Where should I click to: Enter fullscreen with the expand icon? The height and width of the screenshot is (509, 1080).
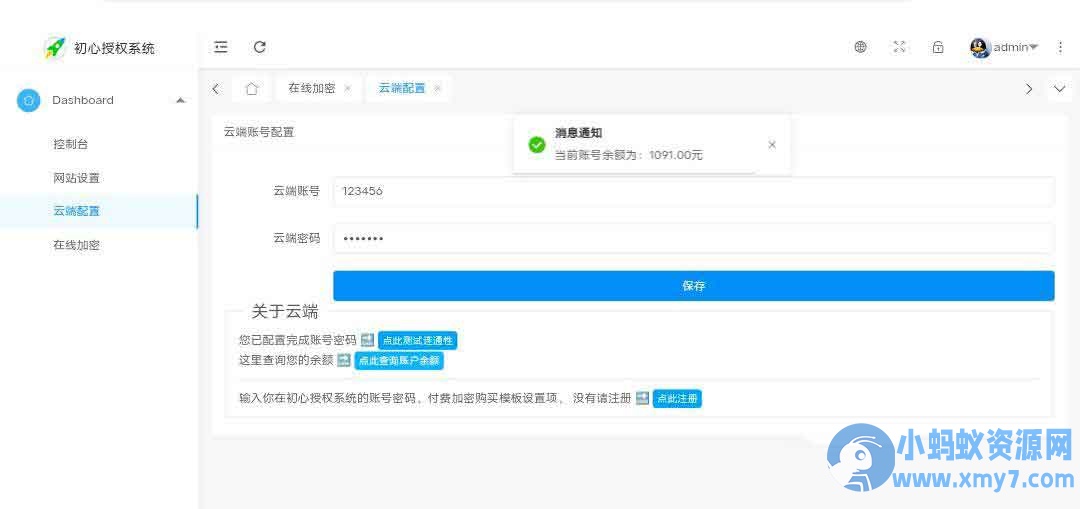point(899,47)
